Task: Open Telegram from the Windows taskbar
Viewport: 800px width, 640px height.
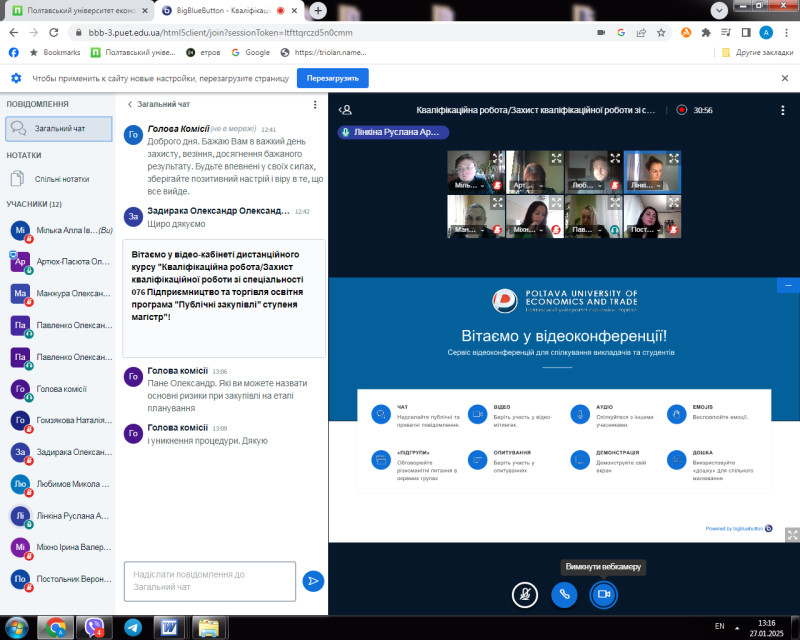Action: pos(133,627)
